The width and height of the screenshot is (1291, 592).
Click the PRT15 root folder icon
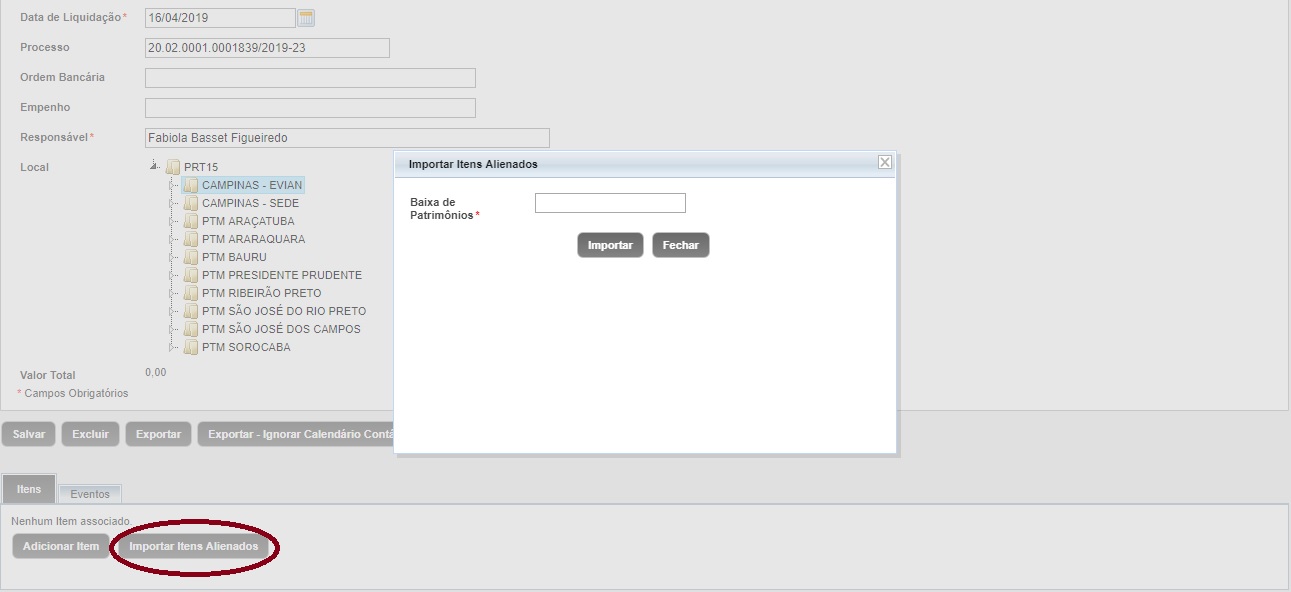click(x=173, y=167)
